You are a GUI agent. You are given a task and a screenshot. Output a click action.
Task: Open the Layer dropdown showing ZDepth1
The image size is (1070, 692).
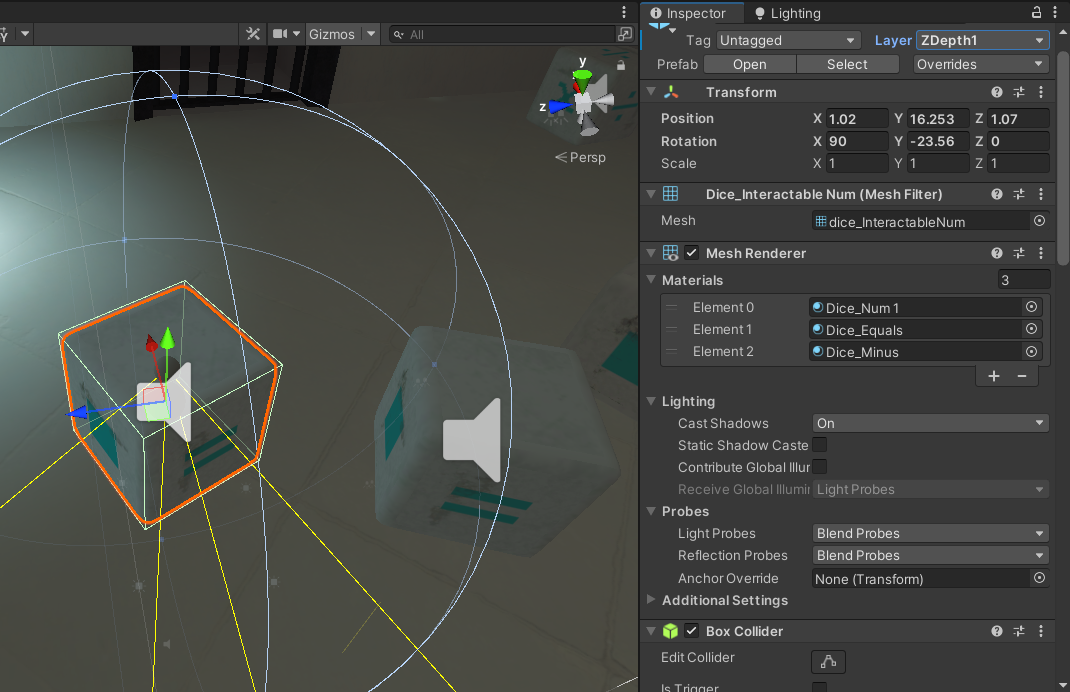982,40
